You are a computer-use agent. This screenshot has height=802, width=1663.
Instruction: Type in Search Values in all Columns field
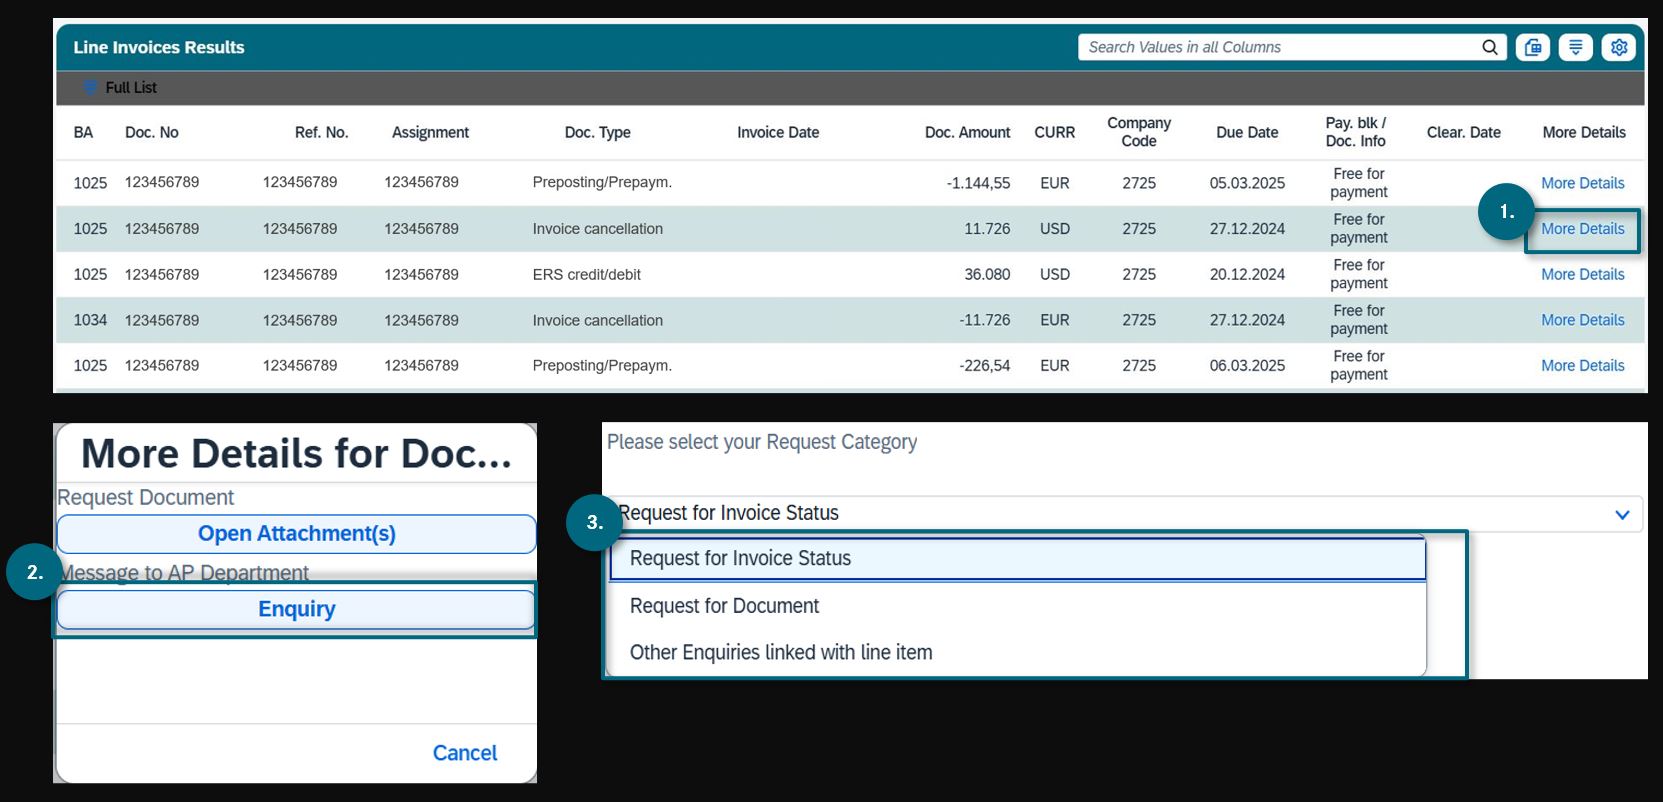(x=1280, y=47)
